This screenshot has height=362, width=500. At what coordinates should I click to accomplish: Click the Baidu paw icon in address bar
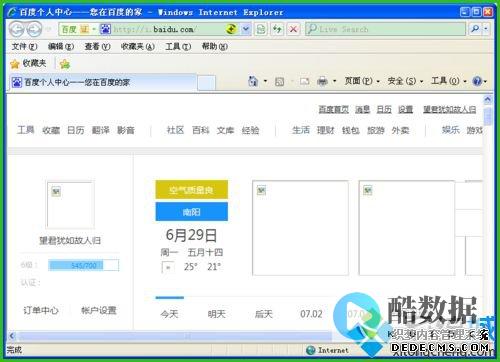pyautogui.click(x=105, y=29)
